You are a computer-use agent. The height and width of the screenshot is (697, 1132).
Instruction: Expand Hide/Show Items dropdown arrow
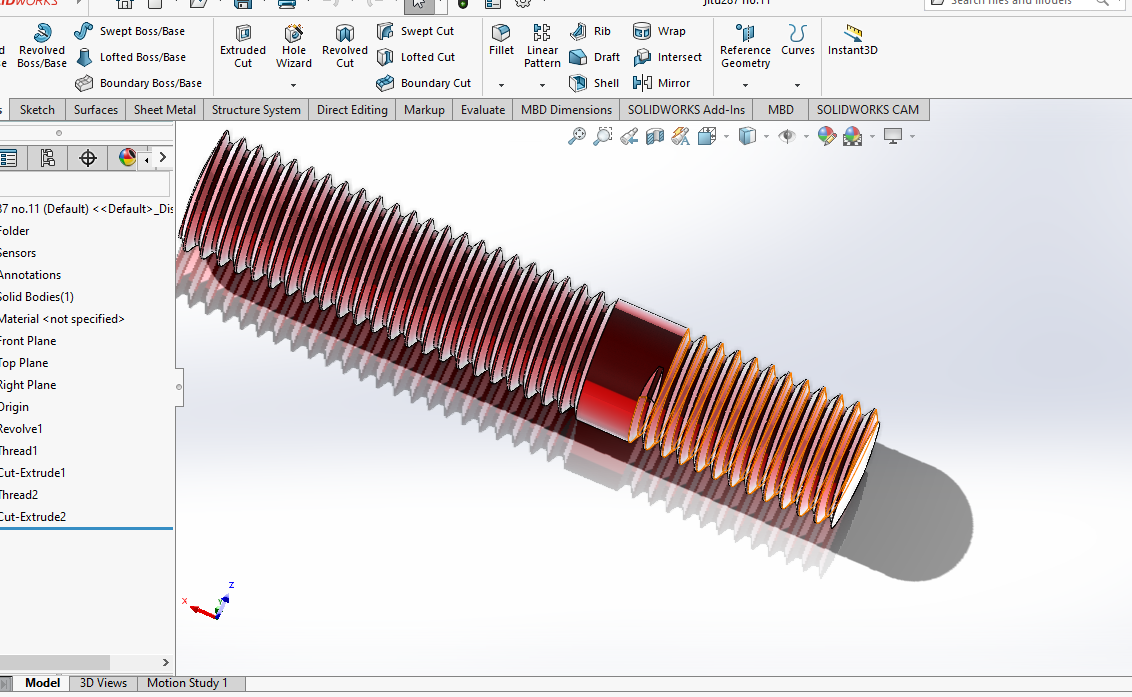(806, 137)
